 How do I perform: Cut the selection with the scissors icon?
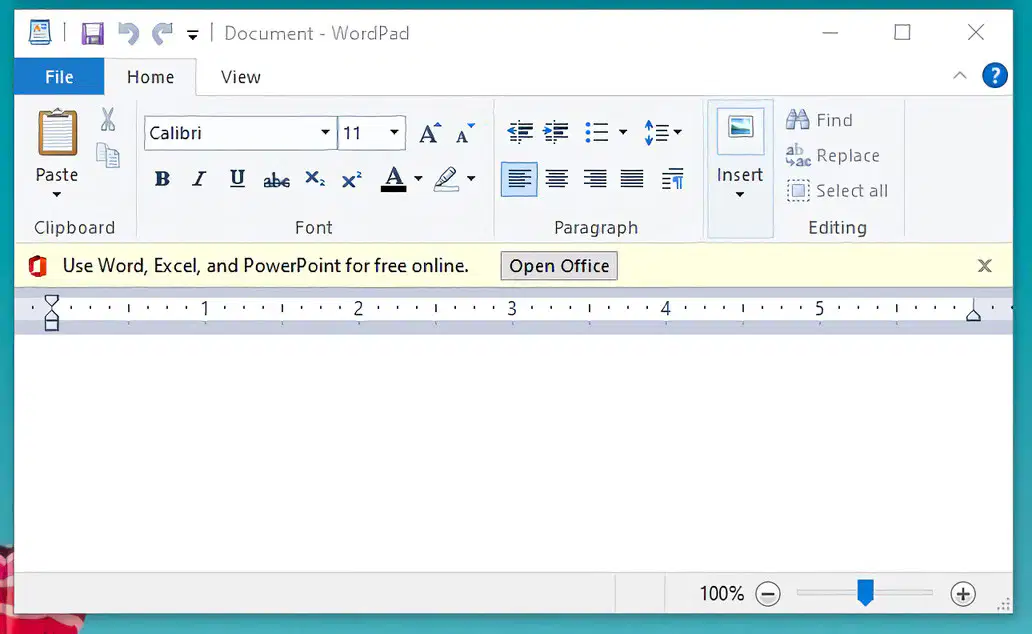108,120
